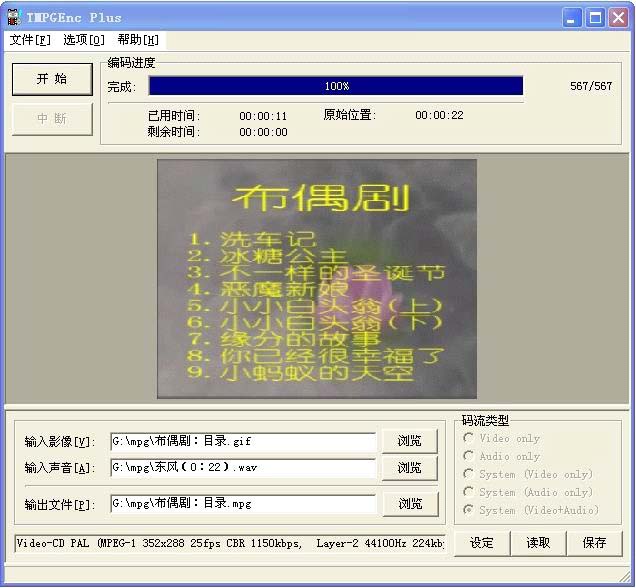Click the TMPGEnc Plus title bar icon
The width and height of the screenshot is (636, 588).
13,17
